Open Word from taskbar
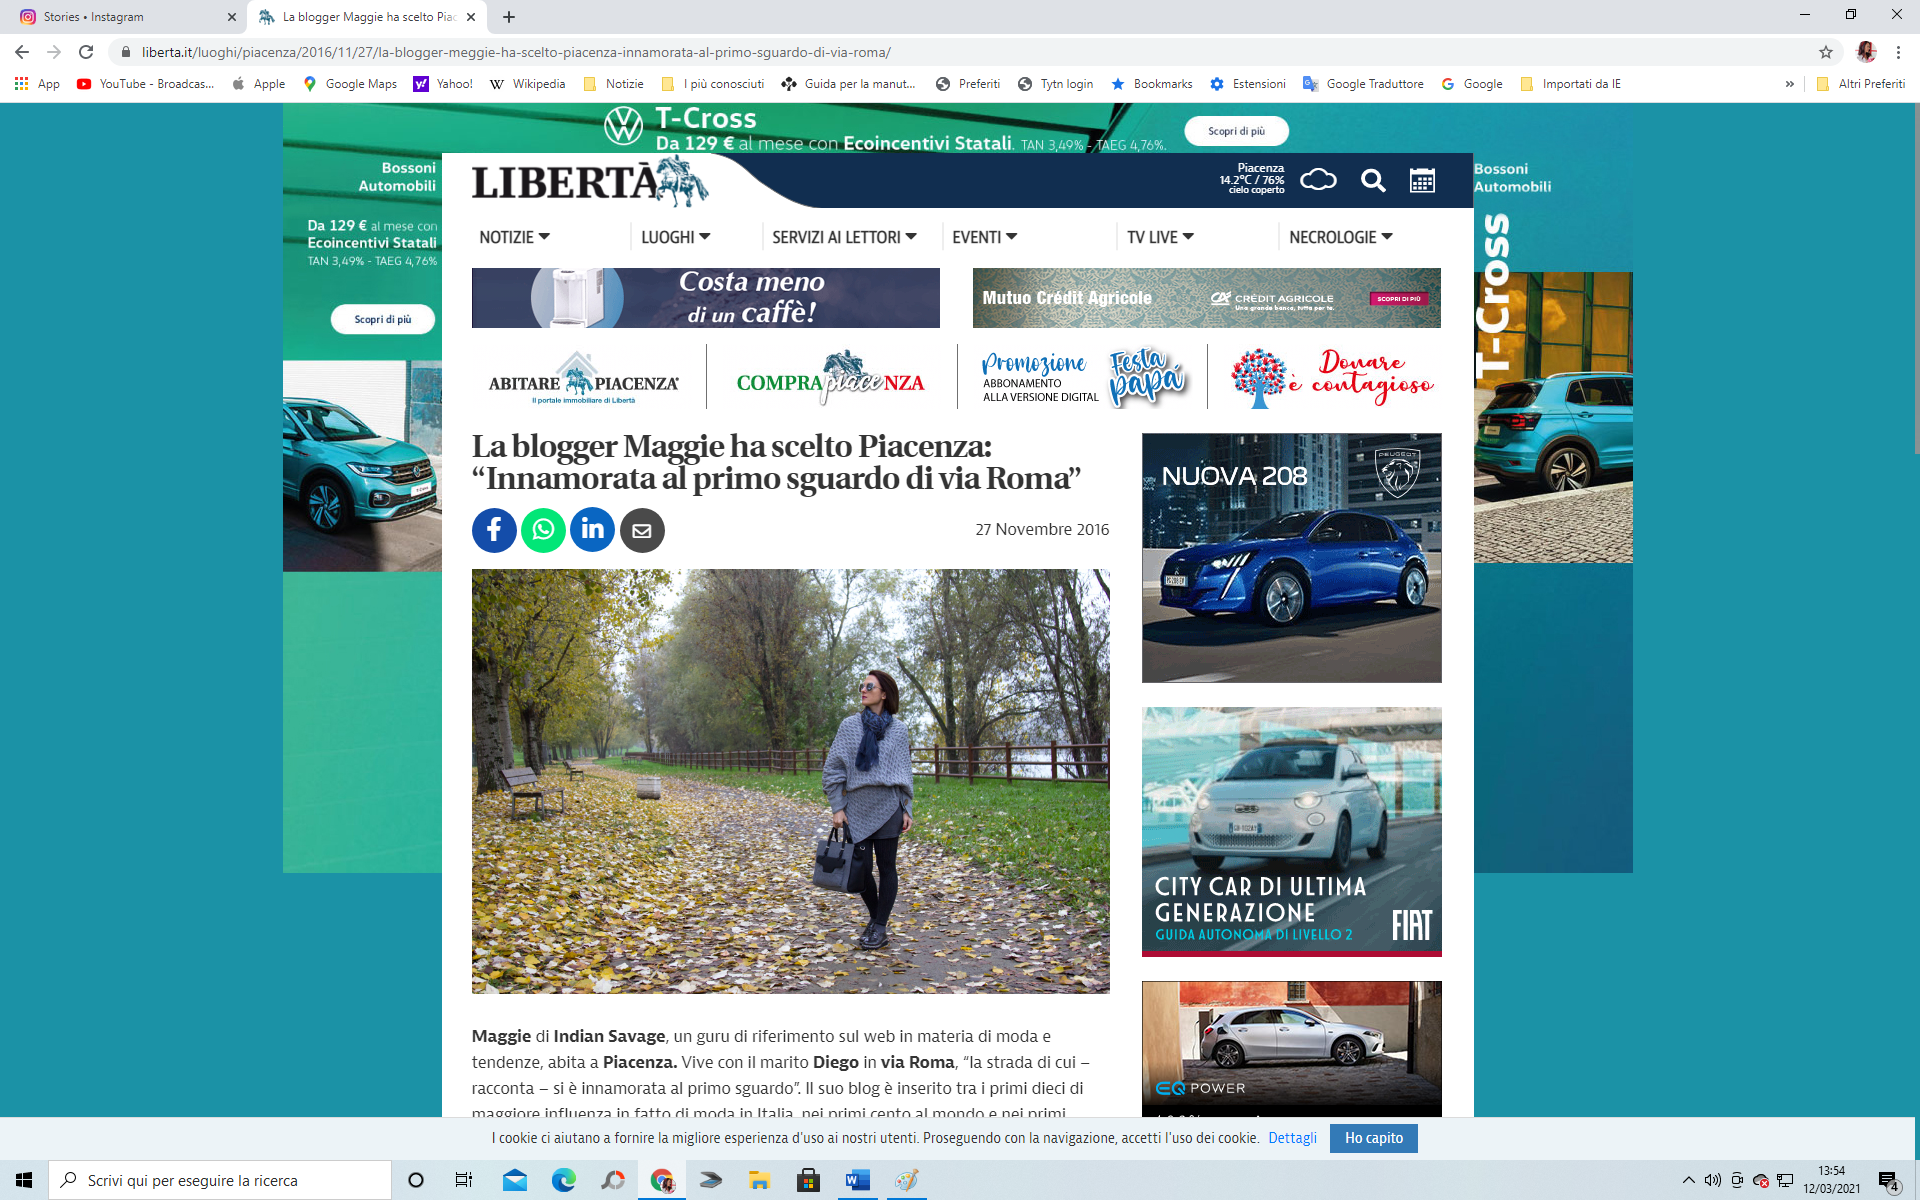The width and height of the screenshot is (1920, 1200). point(858,1180)
